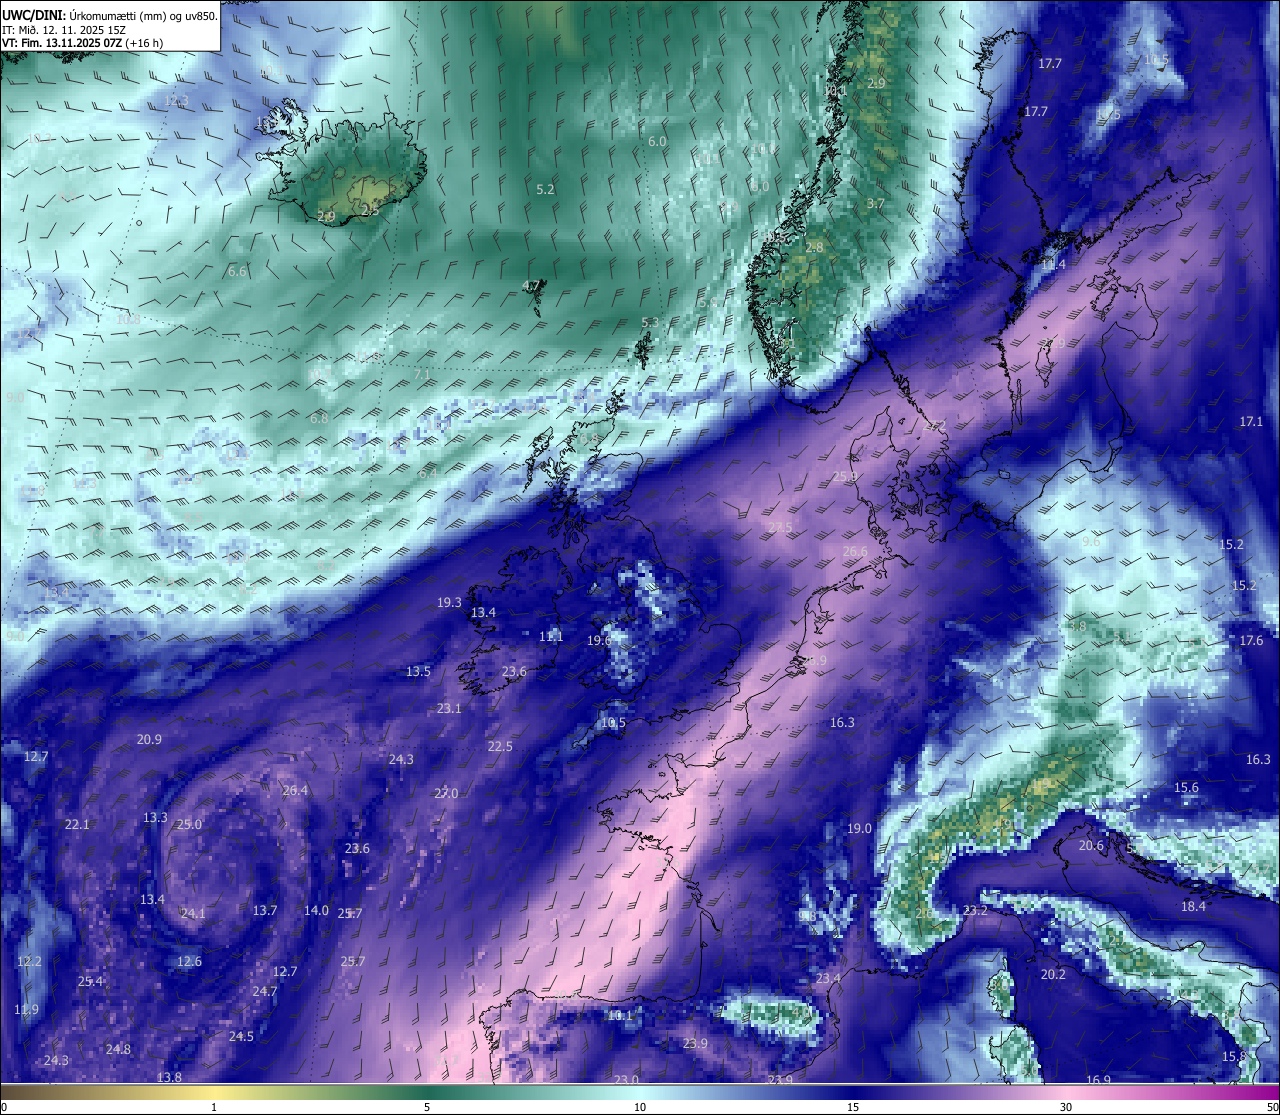Click the map value 24.7
This screenshot has width=1280, height=1115.
264,992
